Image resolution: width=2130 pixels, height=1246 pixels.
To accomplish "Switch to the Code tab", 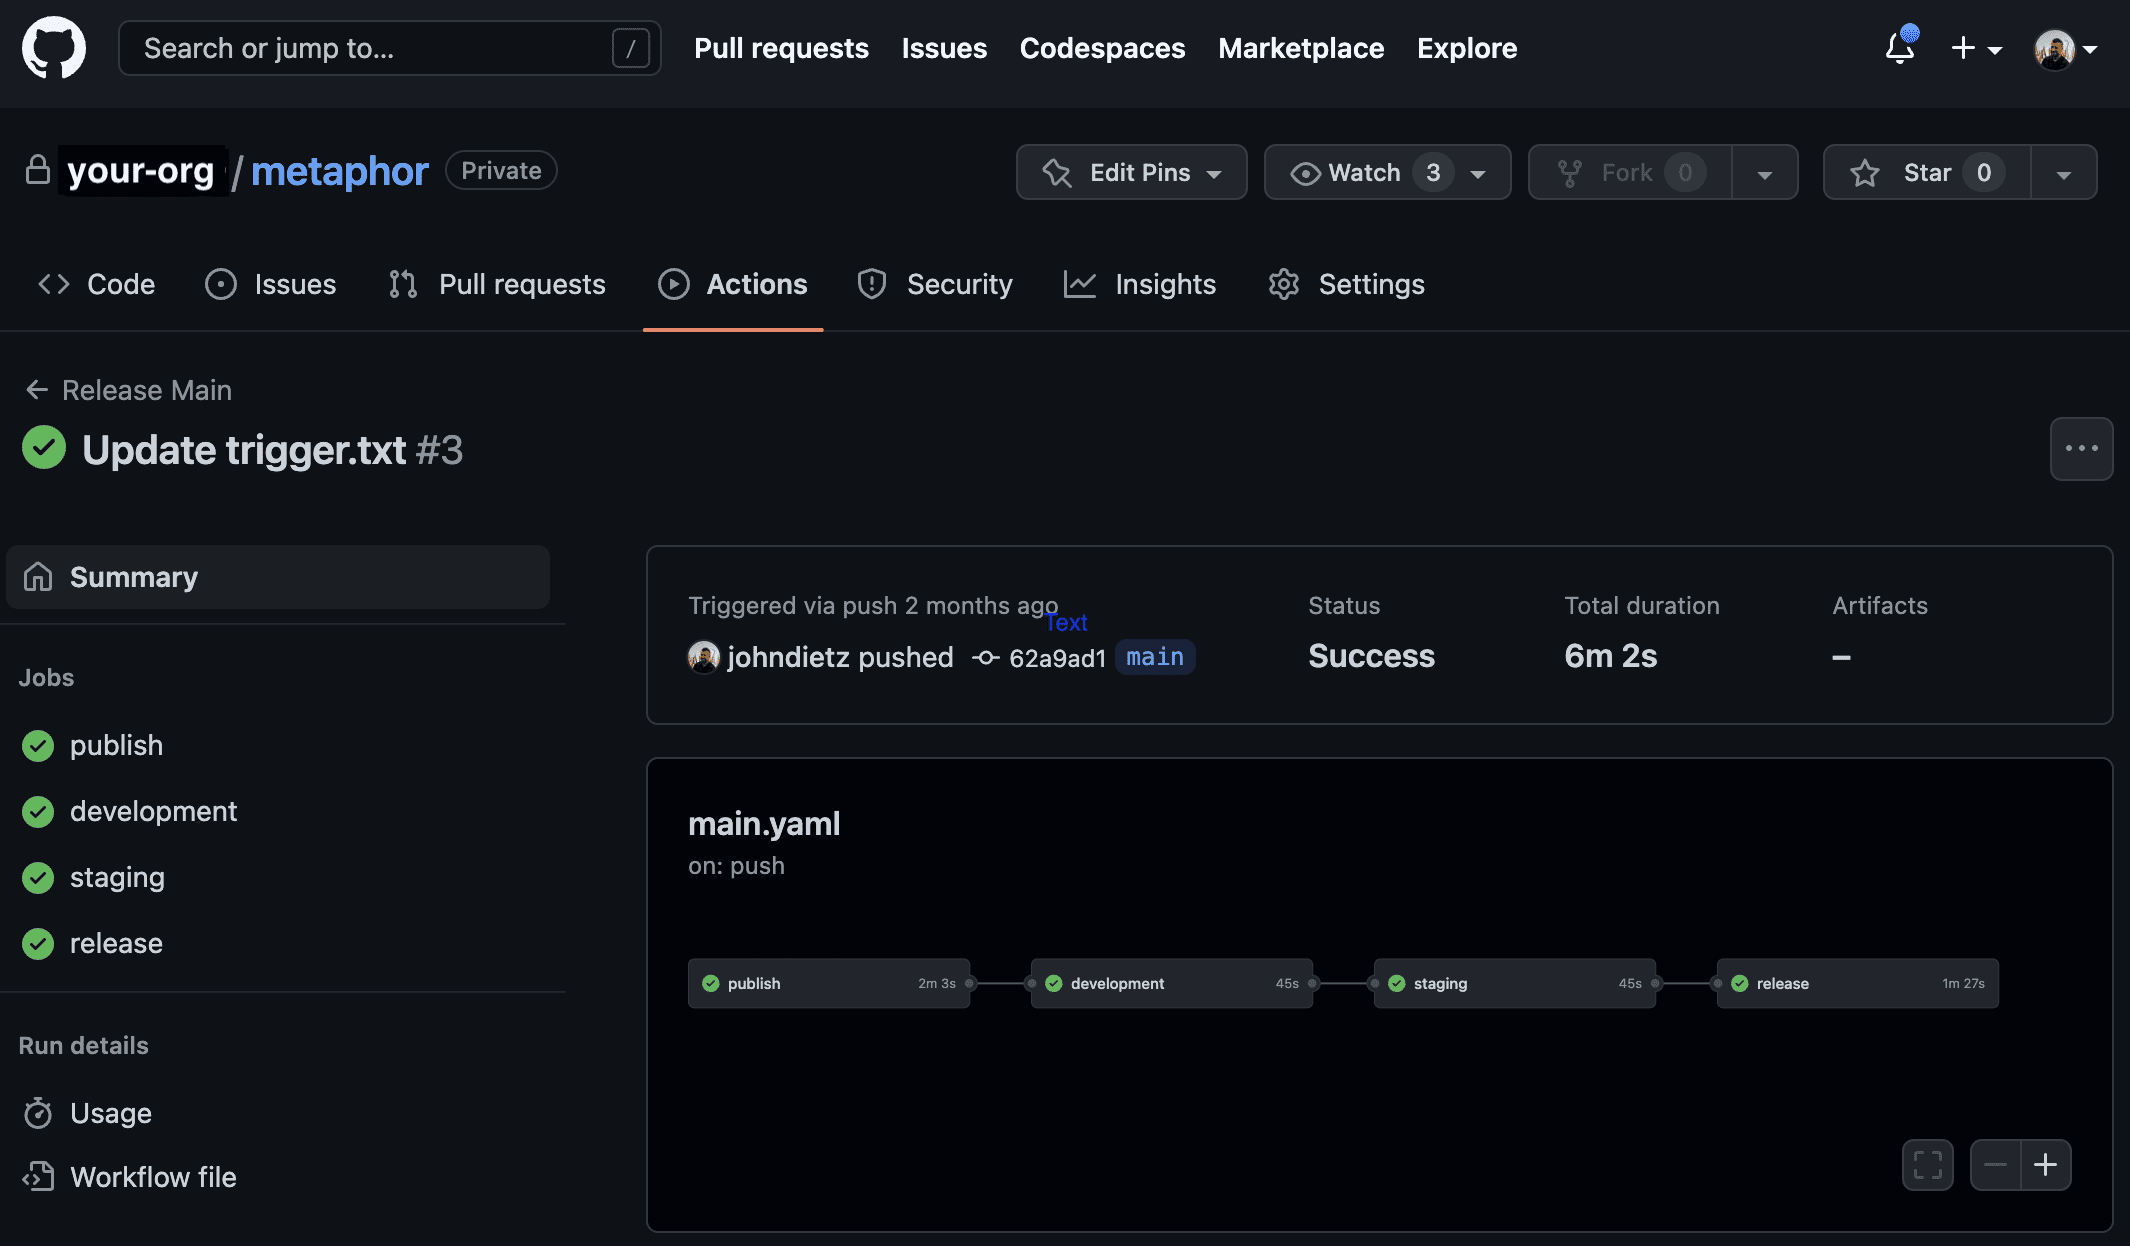I will click(x=97, y=284).
